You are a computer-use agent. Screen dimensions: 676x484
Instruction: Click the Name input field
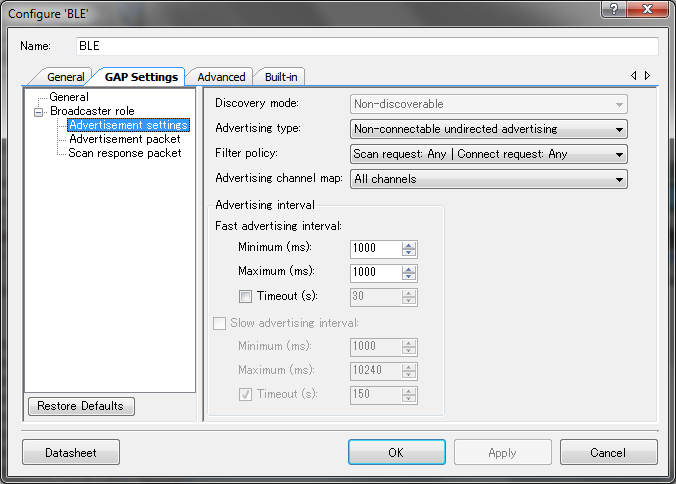coord(367,46)
